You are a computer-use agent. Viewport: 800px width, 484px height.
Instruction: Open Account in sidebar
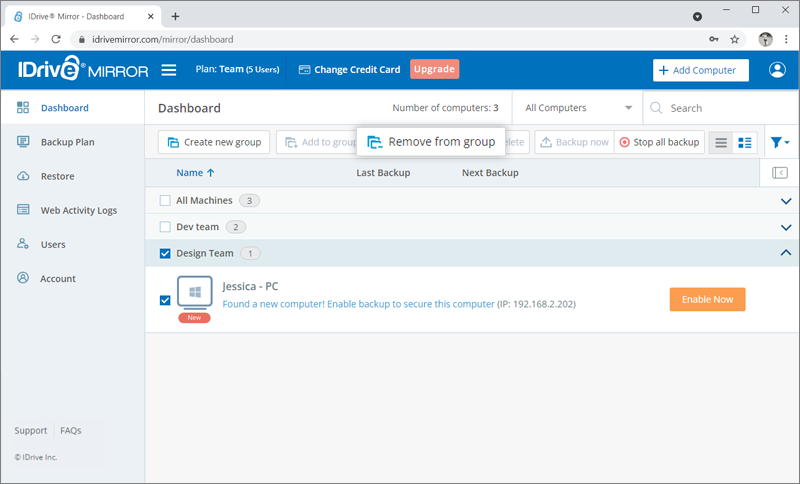coord(72,278)
